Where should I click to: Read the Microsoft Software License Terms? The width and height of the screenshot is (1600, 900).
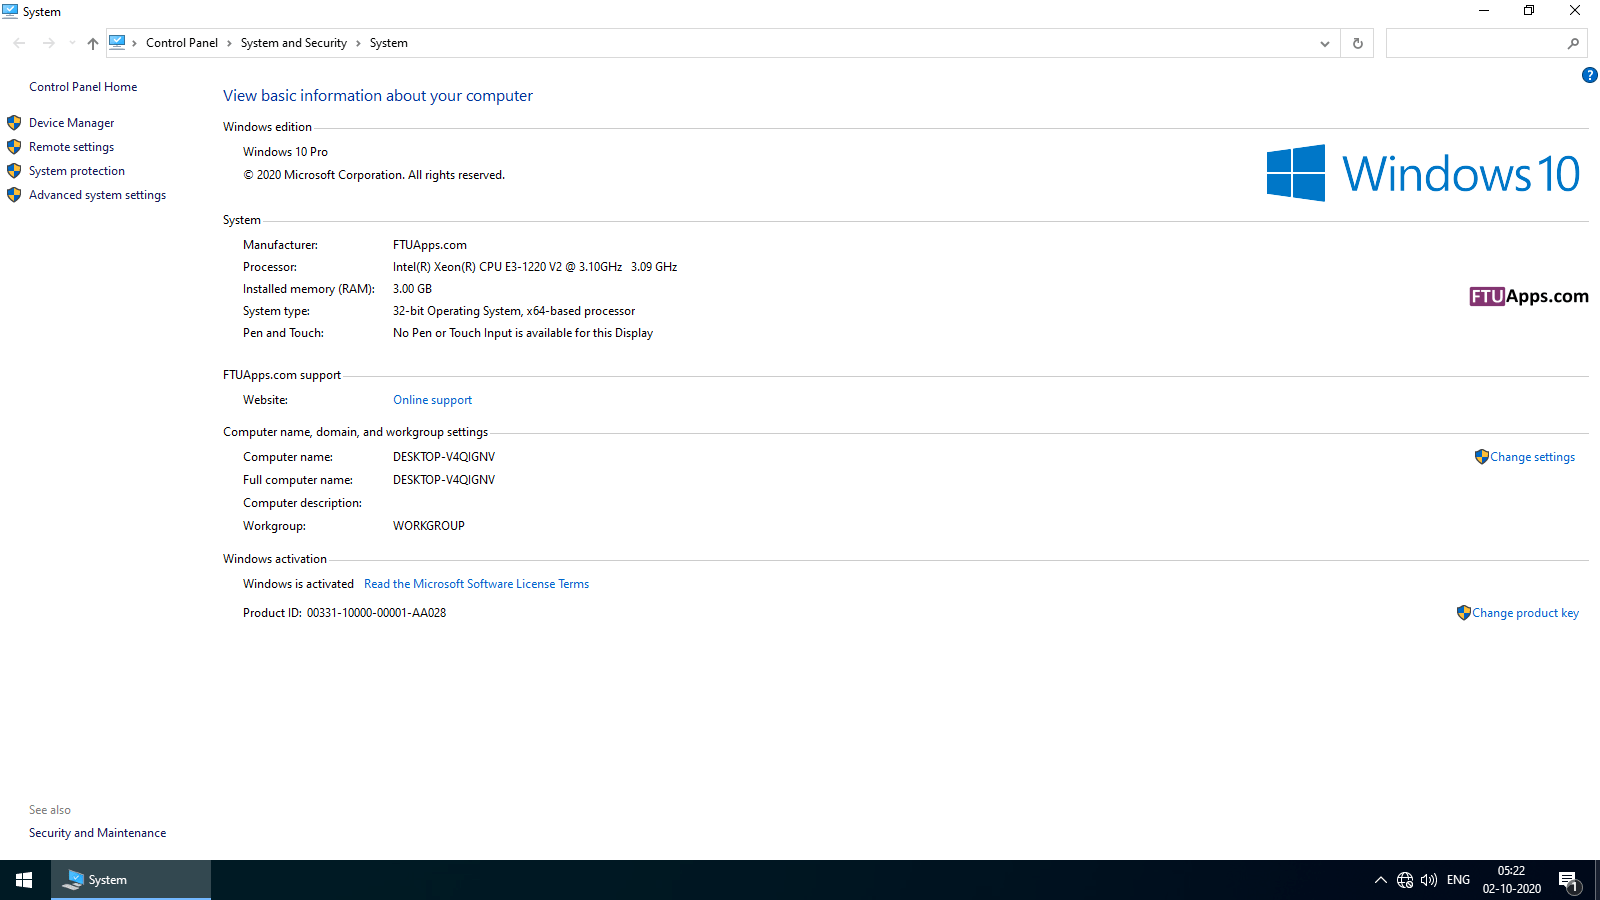pos(477,584)
